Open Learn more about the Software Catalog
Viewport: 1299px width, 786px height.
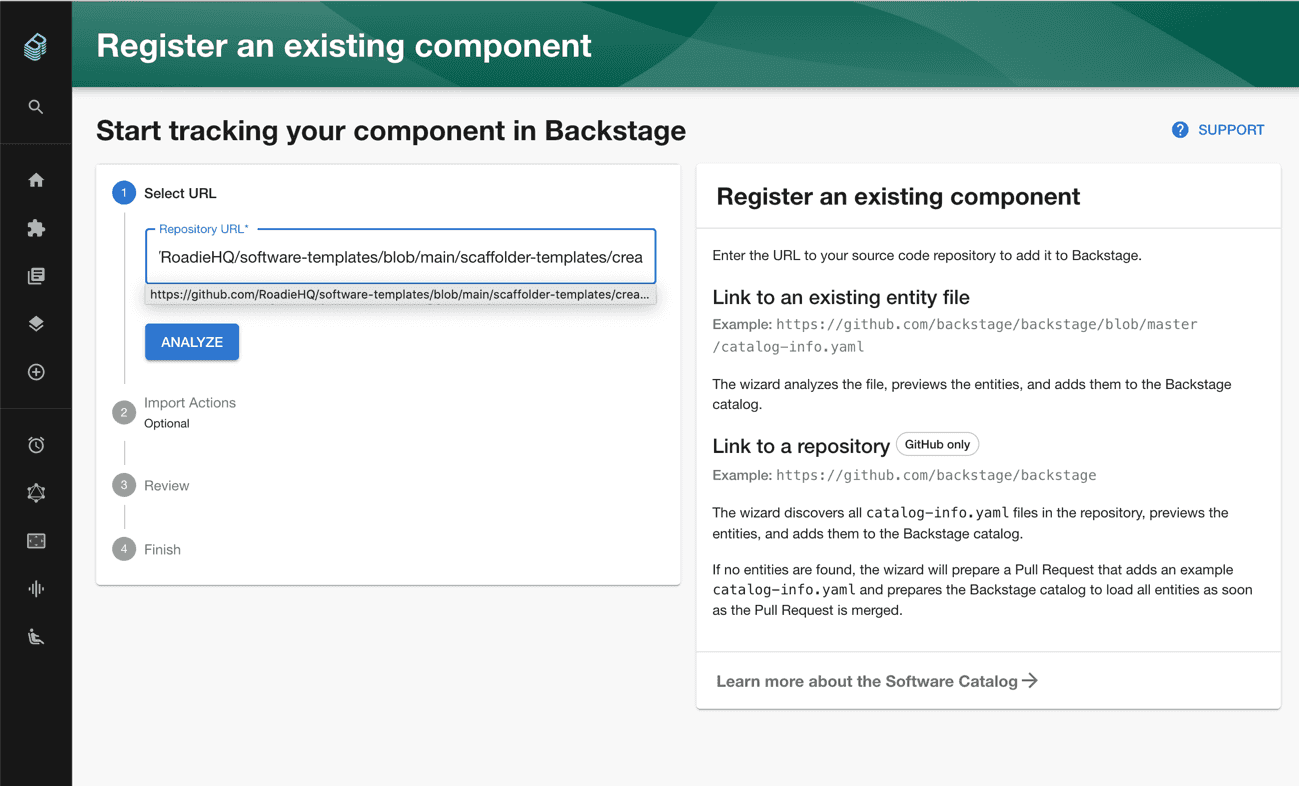[877, 681]
